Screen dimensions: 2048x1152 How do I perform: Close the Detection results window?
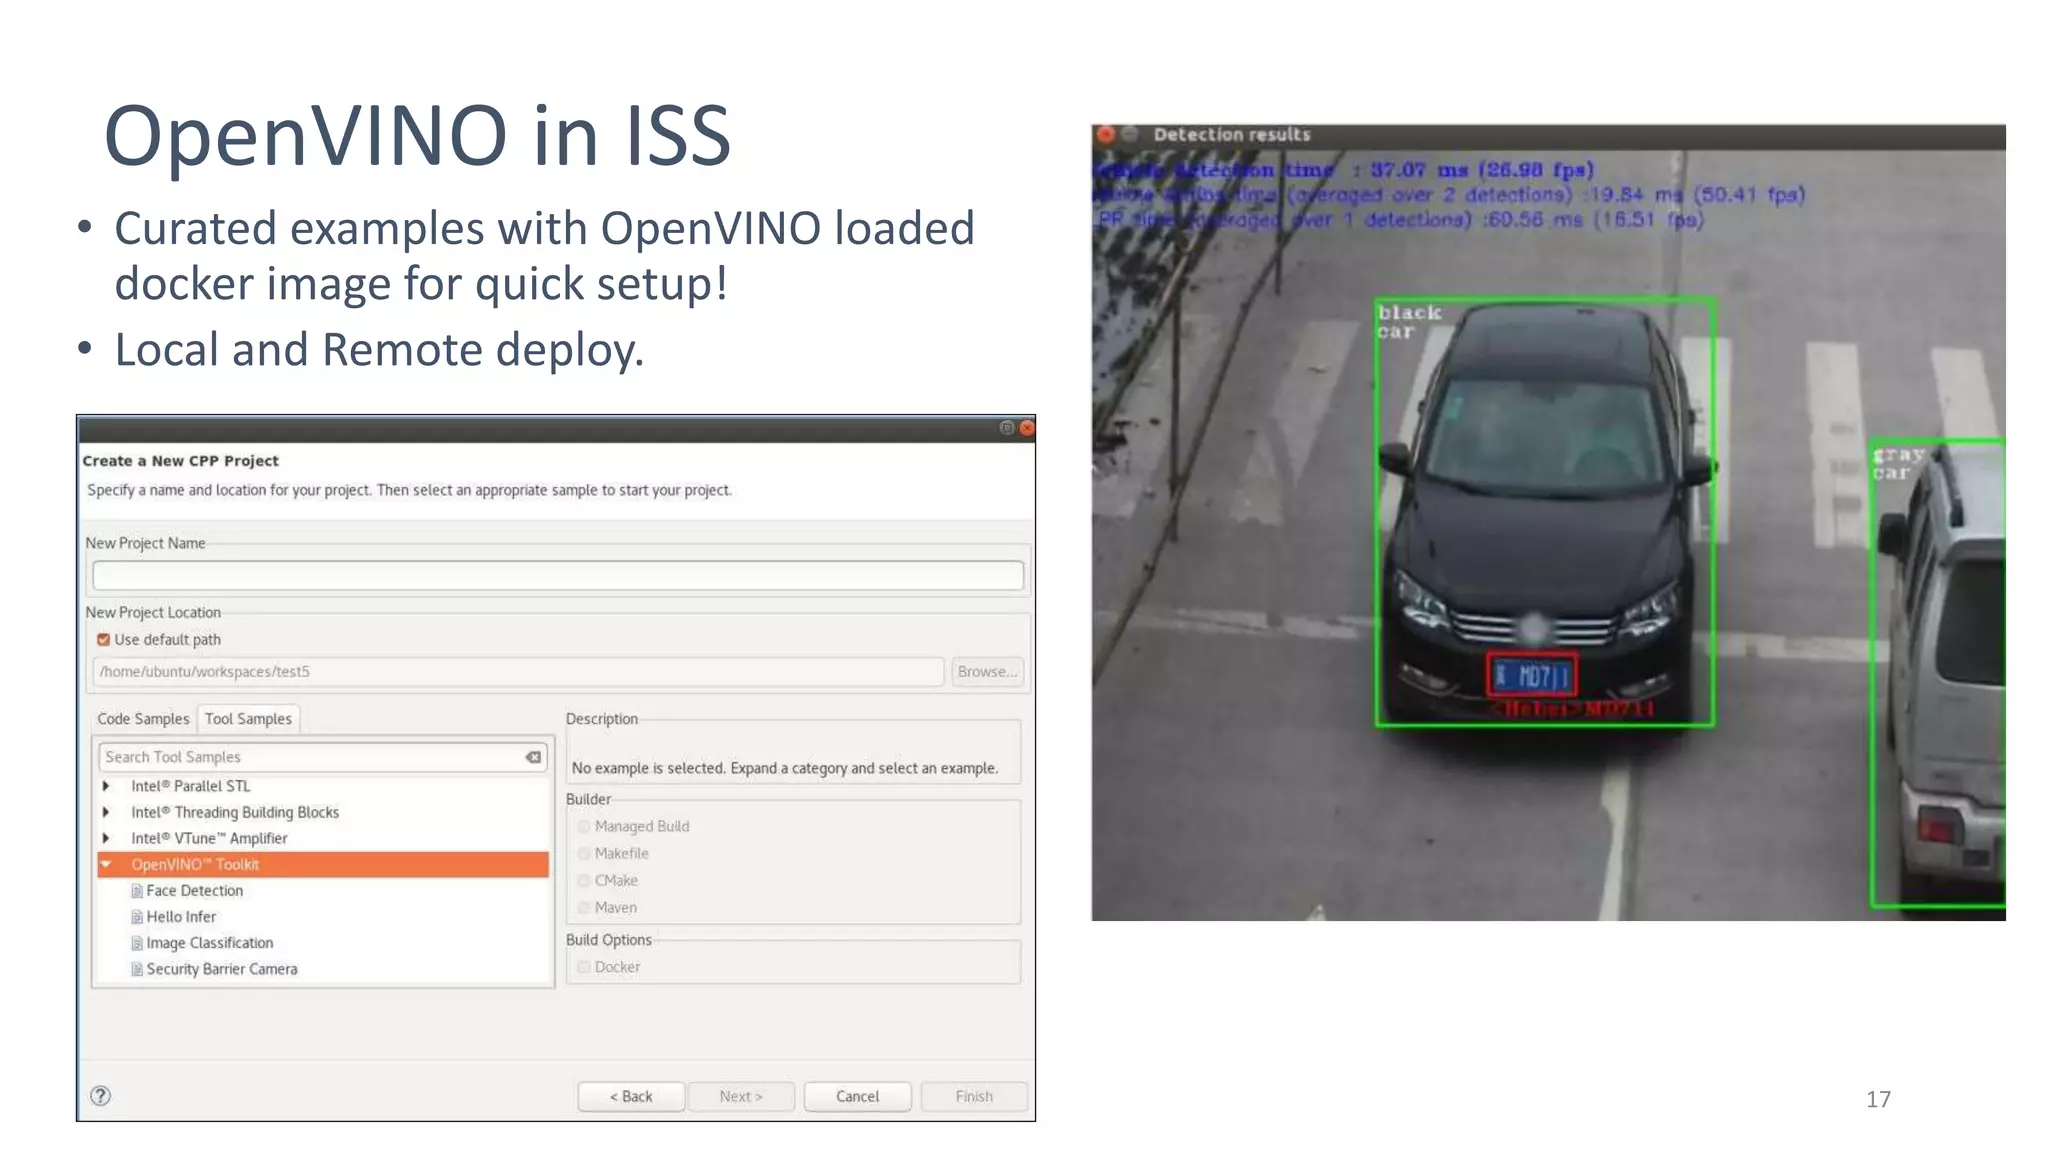pyautogui.click(x=1105, y=134)
